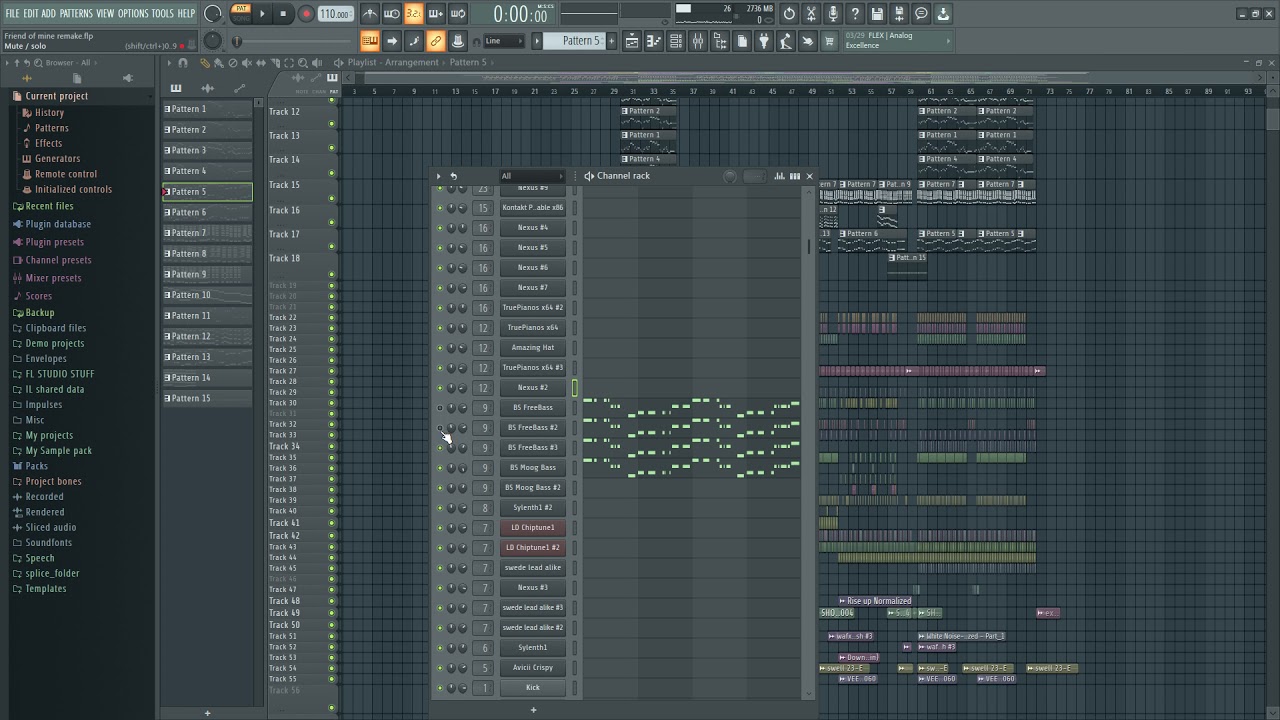The width and height of the screenshot is (1280, 720).
Task: Toggle channel rack graph editor icon
Action: [x=779, y=176]
